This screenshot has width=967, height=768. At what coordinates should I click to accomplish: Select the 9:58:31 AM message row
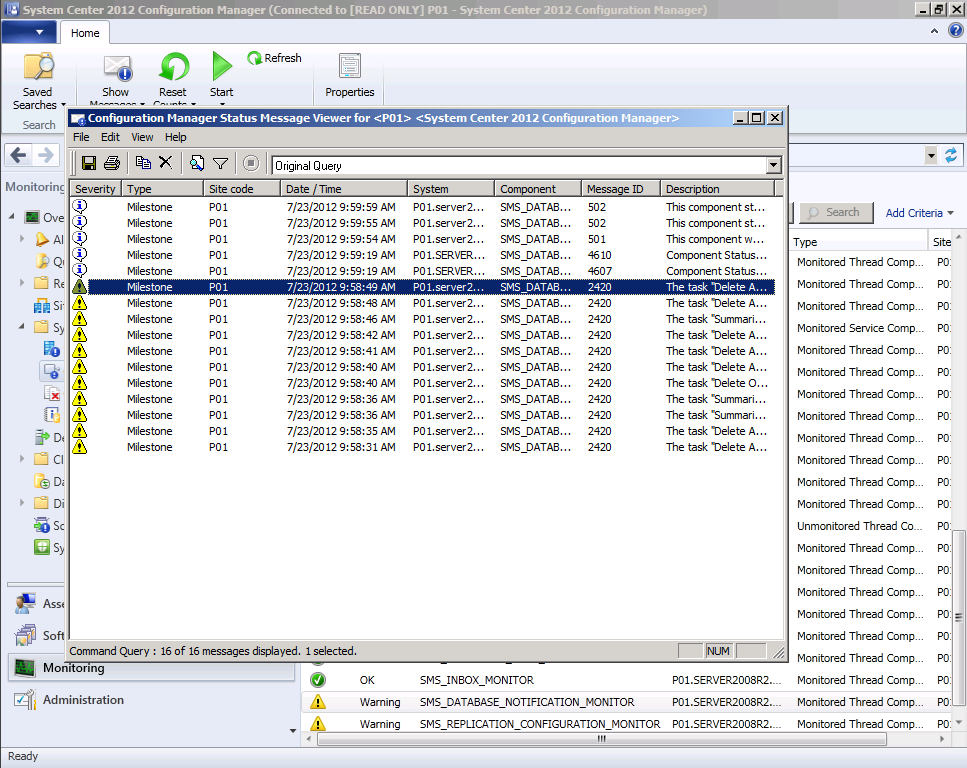point(424,447)
